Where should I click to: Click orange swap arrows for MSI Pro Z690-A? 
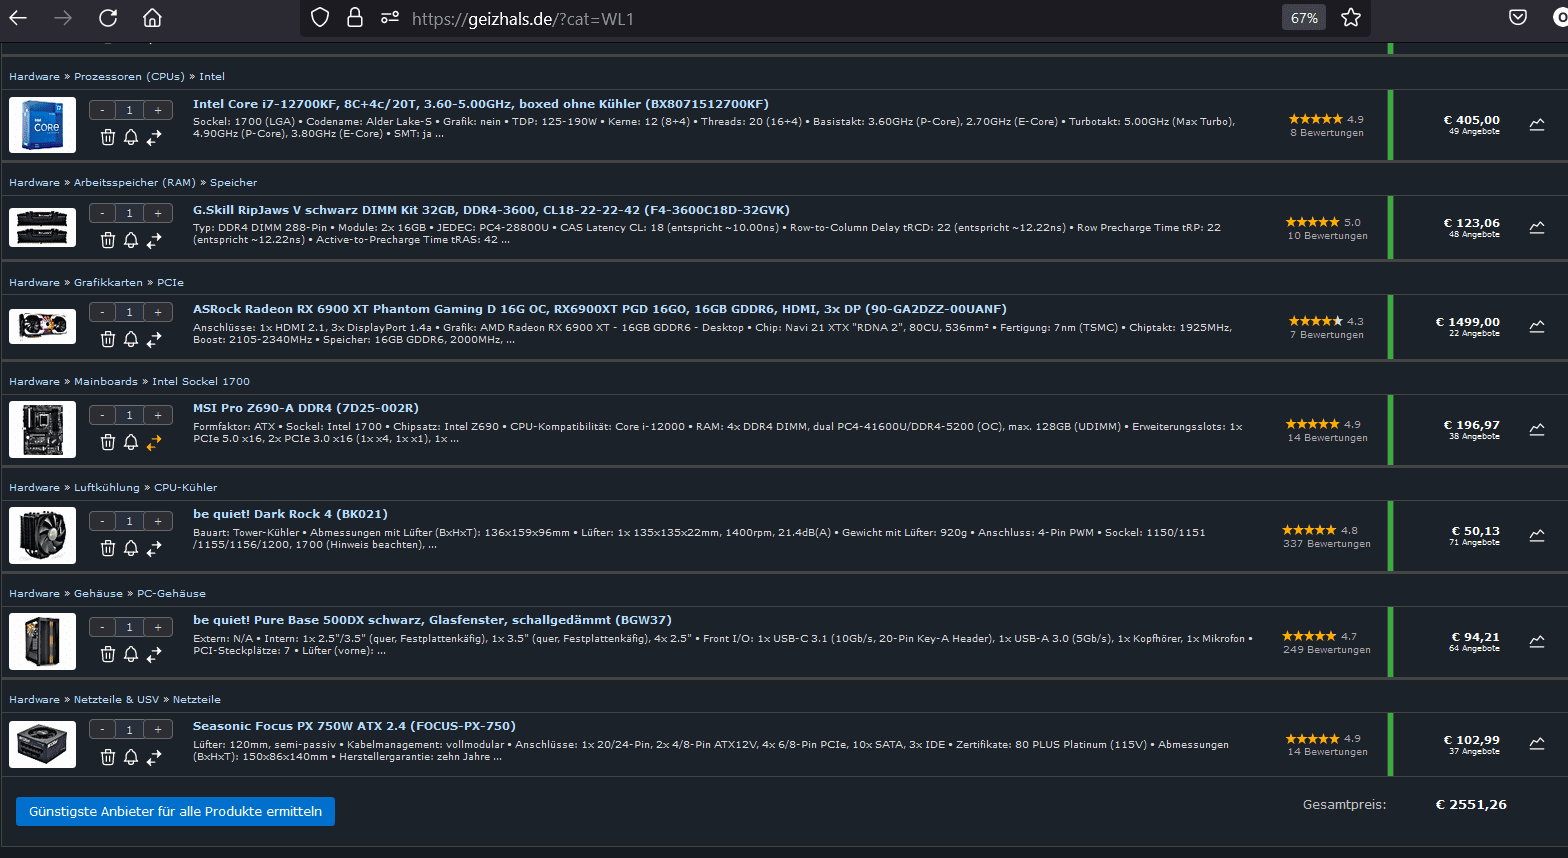coord(154,442)
